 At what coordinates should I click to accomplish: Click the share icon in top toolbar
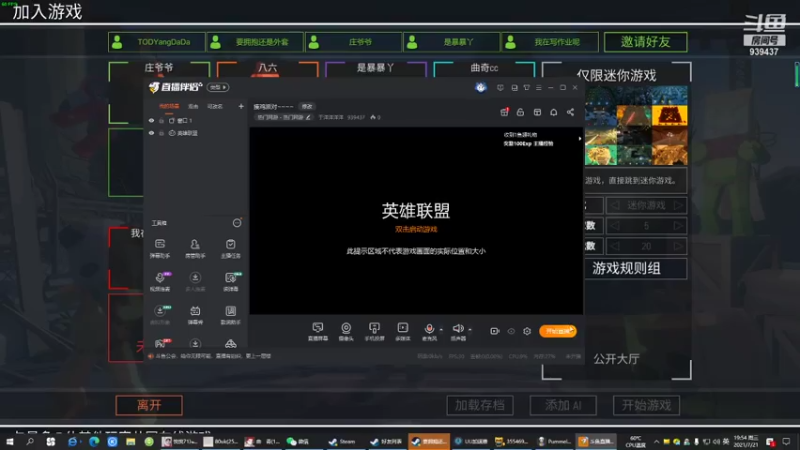pos(570,112)
